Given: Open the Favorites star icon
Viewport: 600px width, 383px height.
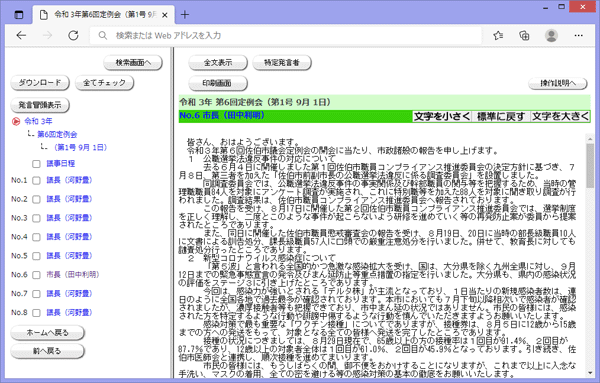Looking at the screenshot, I should [x=498, y=36].
